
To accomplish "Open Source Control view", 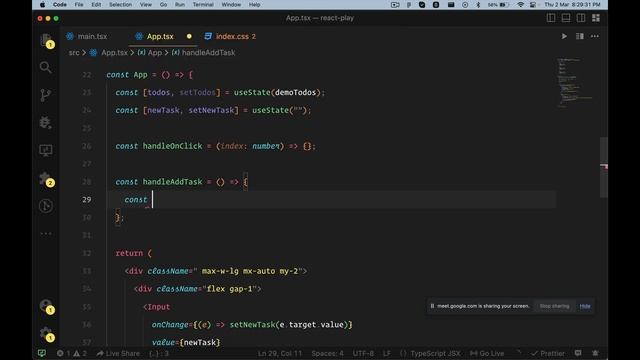I will coord(46,95).
